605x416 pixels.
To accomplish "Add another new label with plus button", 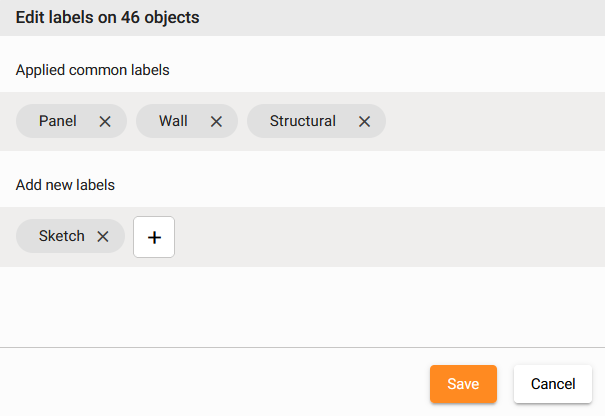I will coord(154,237).
